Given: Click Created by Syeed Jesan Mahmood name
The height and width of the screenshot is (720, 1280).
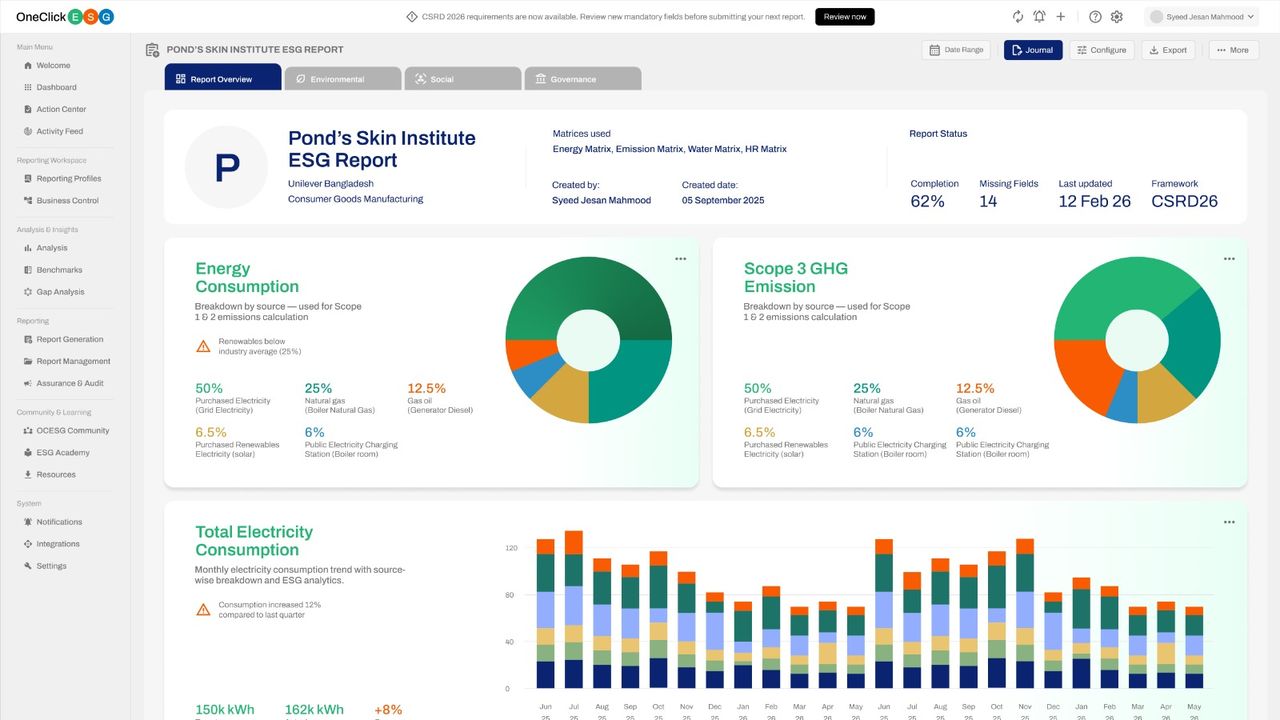Looking at the screenshot, I should tap(601, 201).
